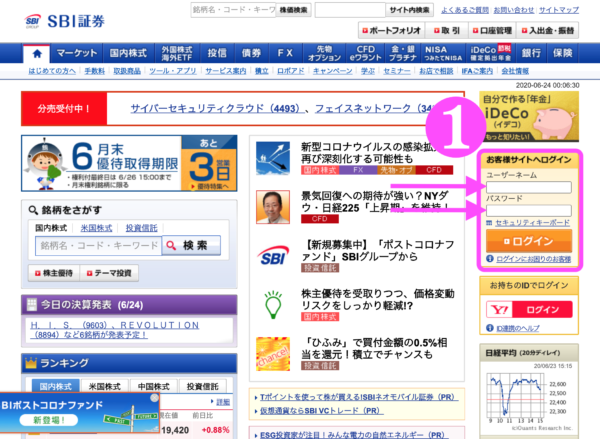Open the はじめての方へ link

coord(52,71)
